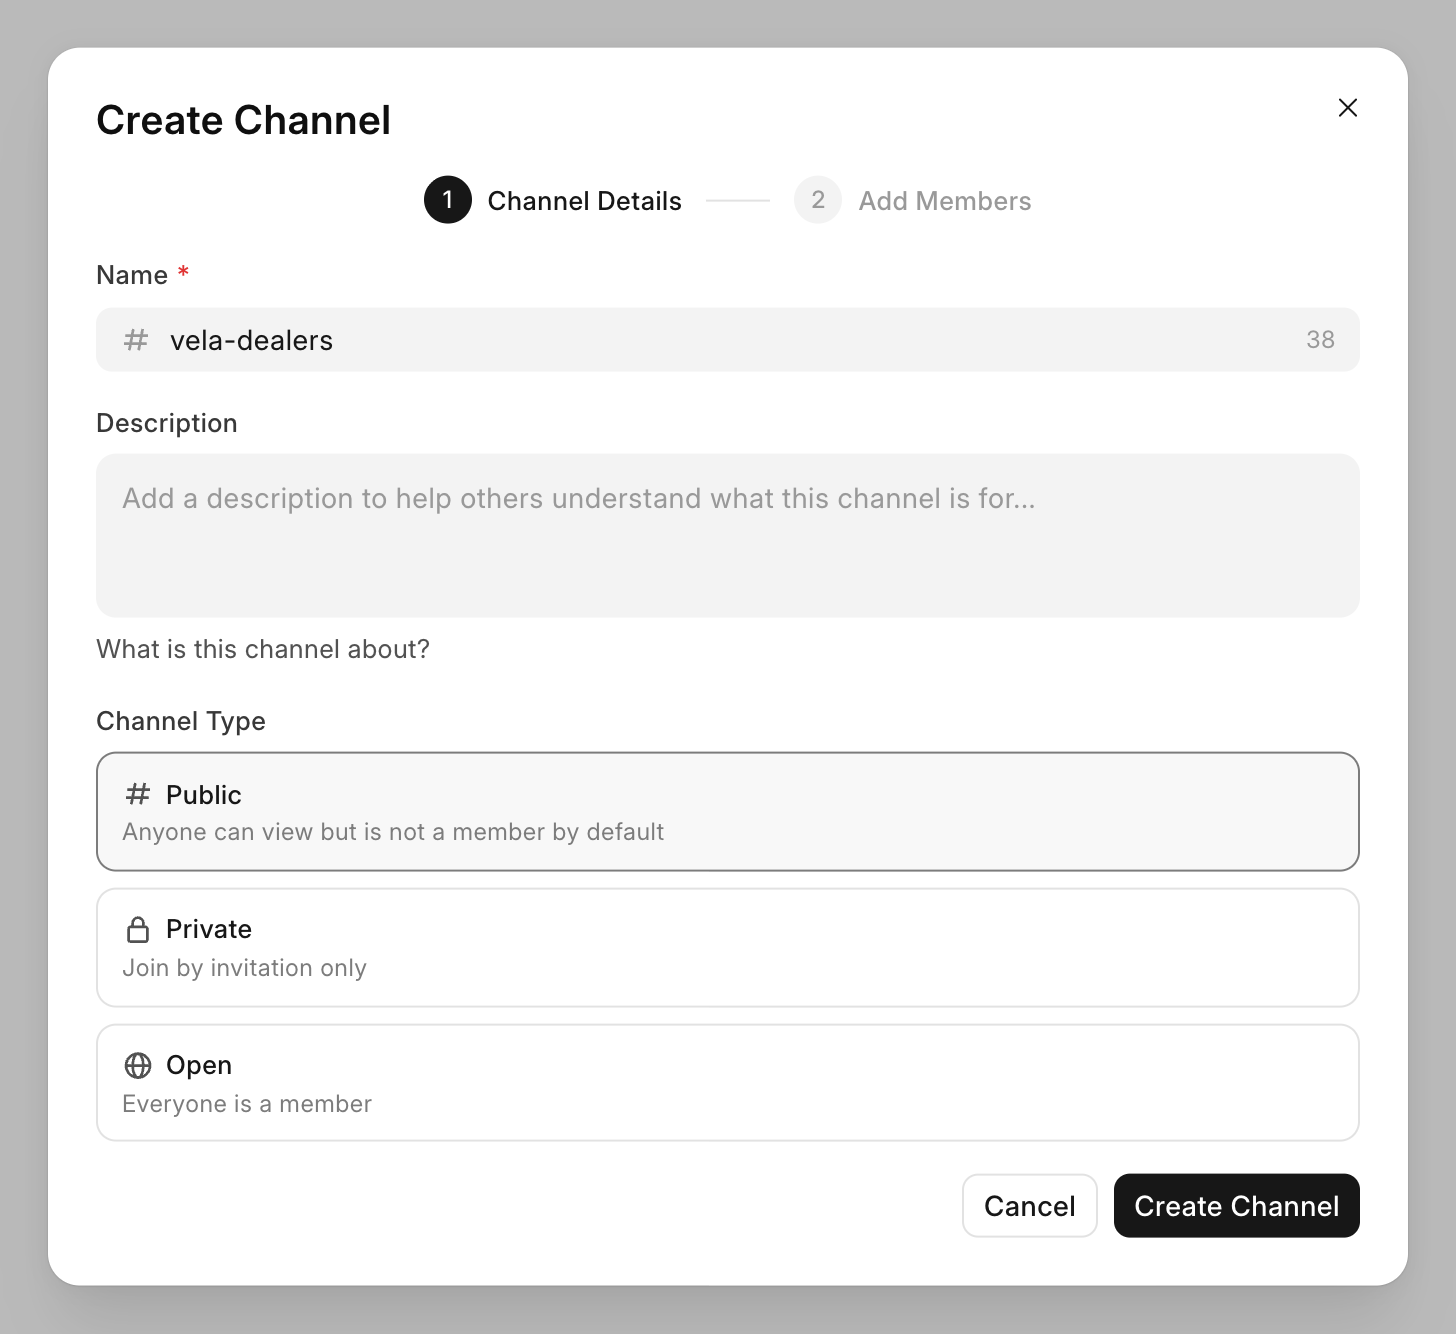Select the Public channel type option

click(728, 811)
